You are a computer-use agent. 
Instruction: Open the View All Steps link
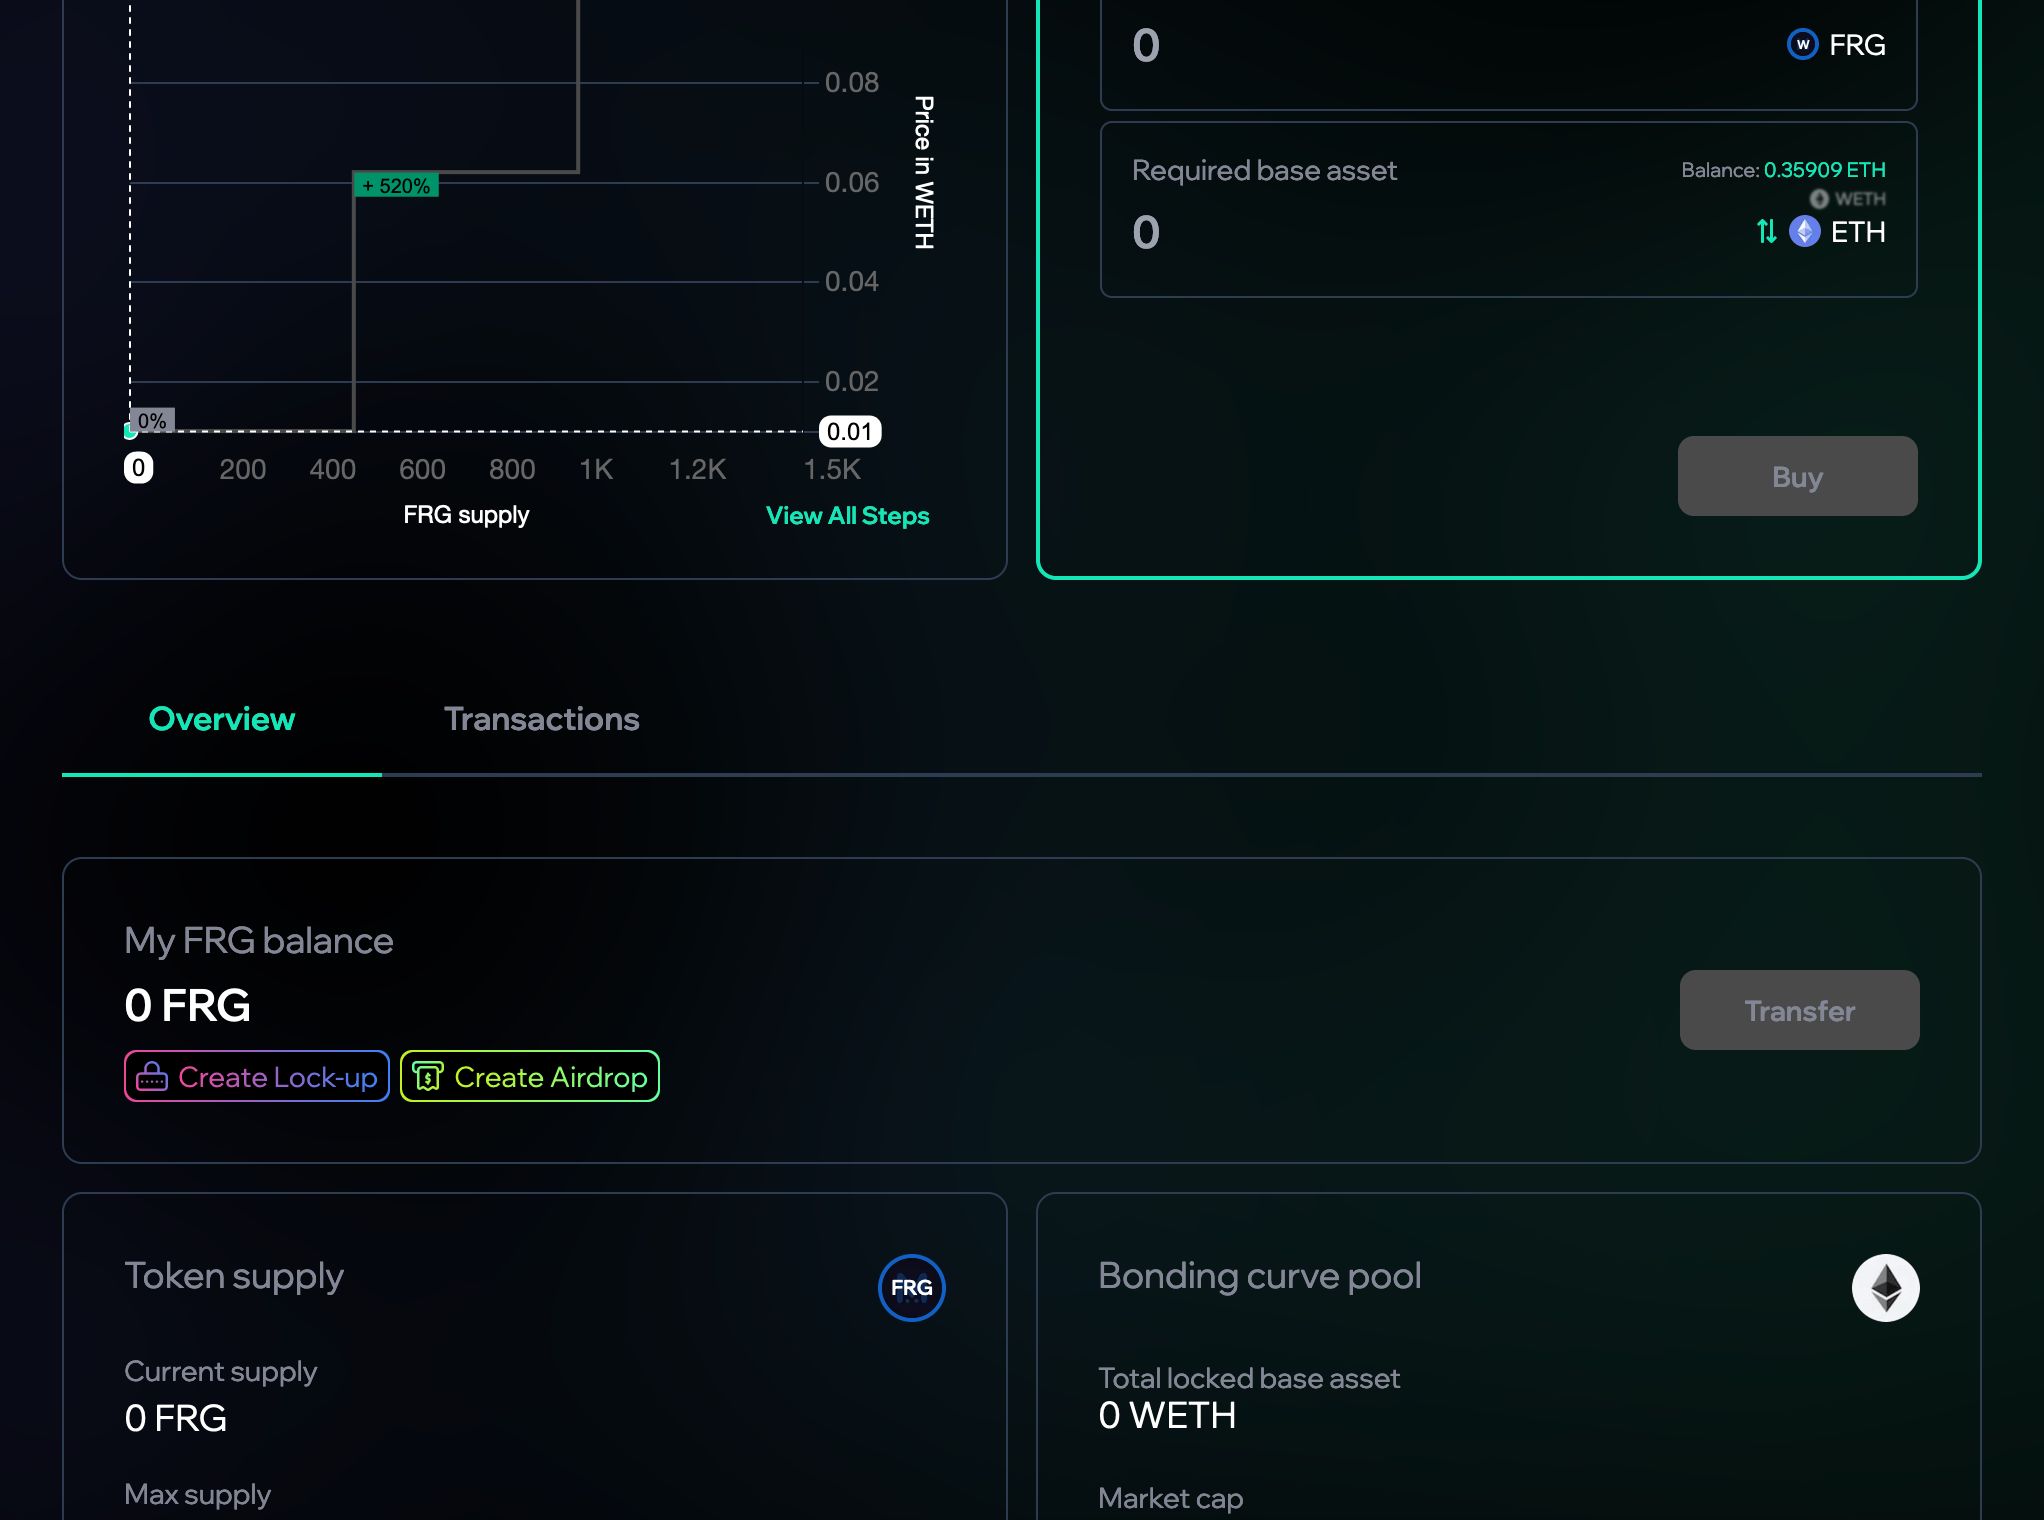[847, 516]
